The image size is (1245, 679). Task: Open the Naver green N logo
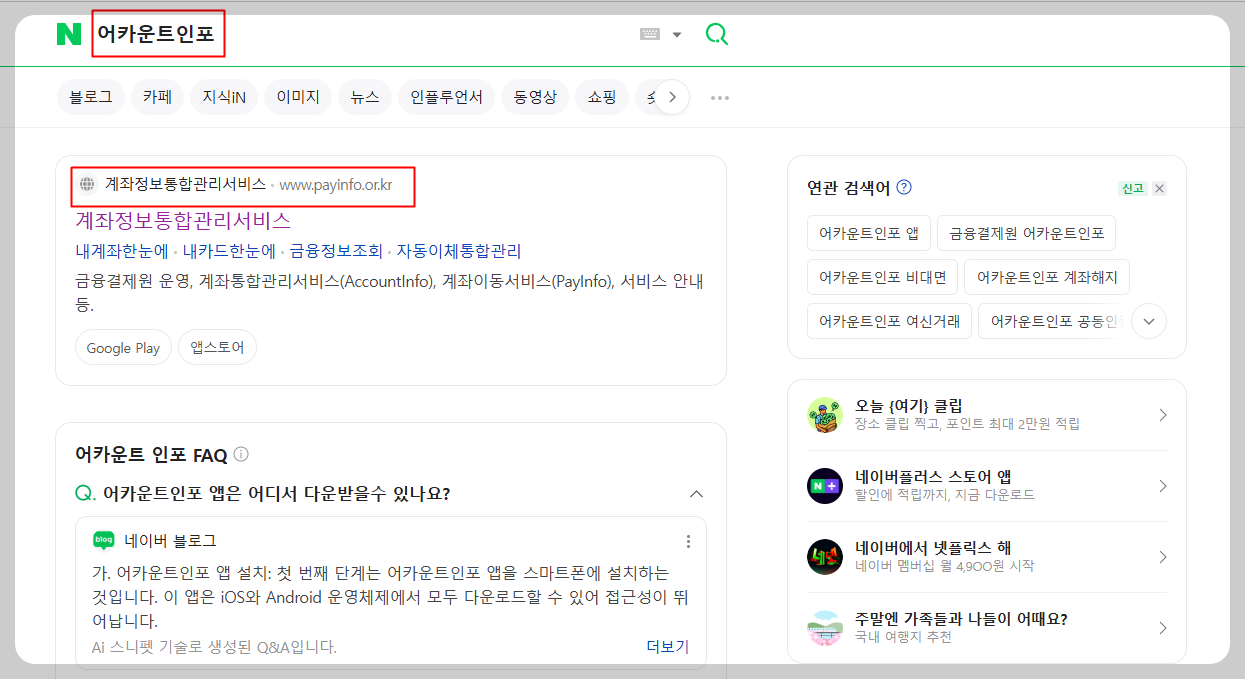(68, 34)
